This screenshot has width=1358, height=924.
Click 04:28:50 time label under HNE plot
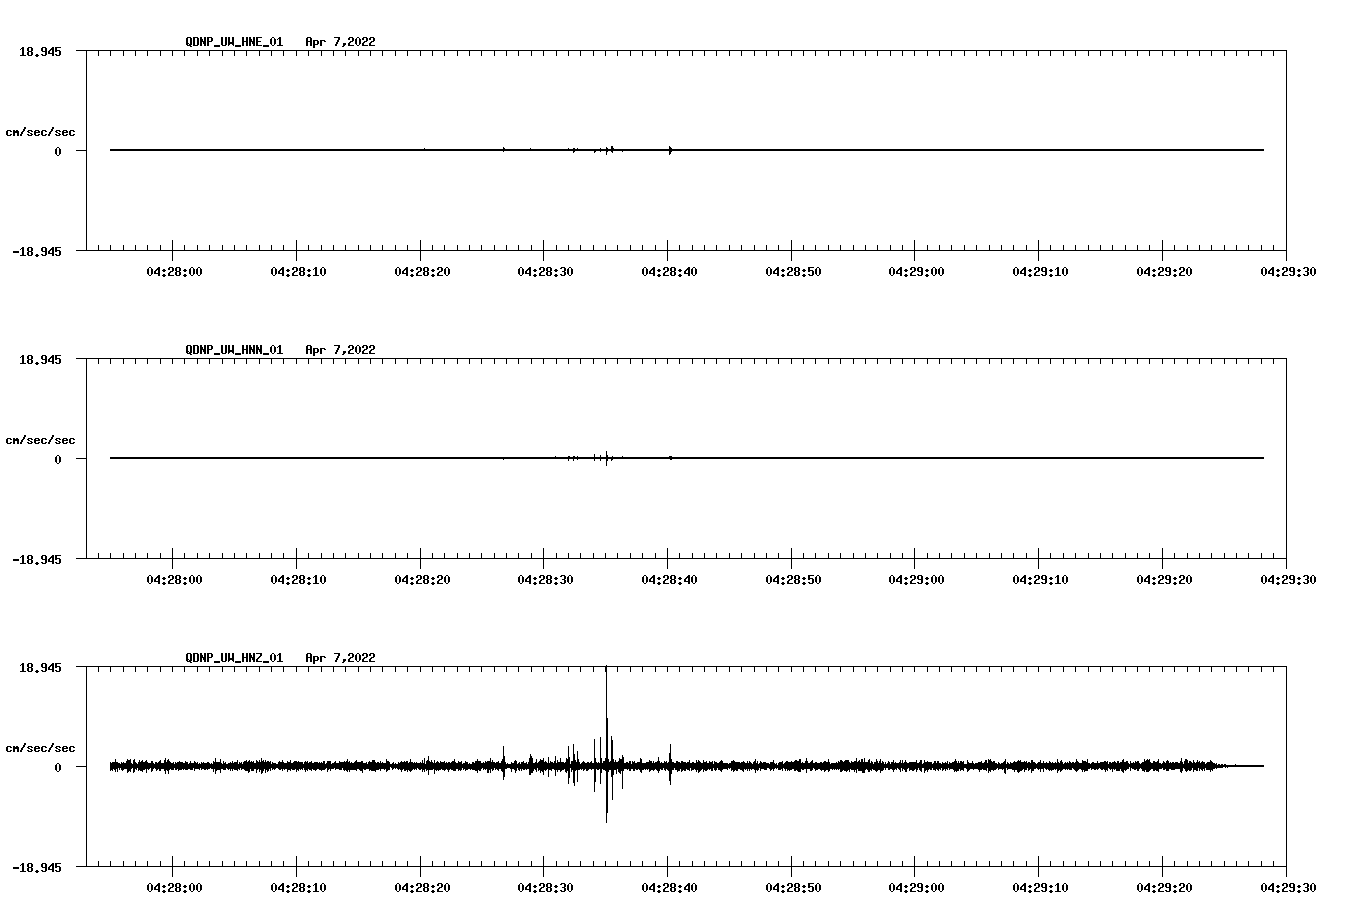(x=792, y=271)
